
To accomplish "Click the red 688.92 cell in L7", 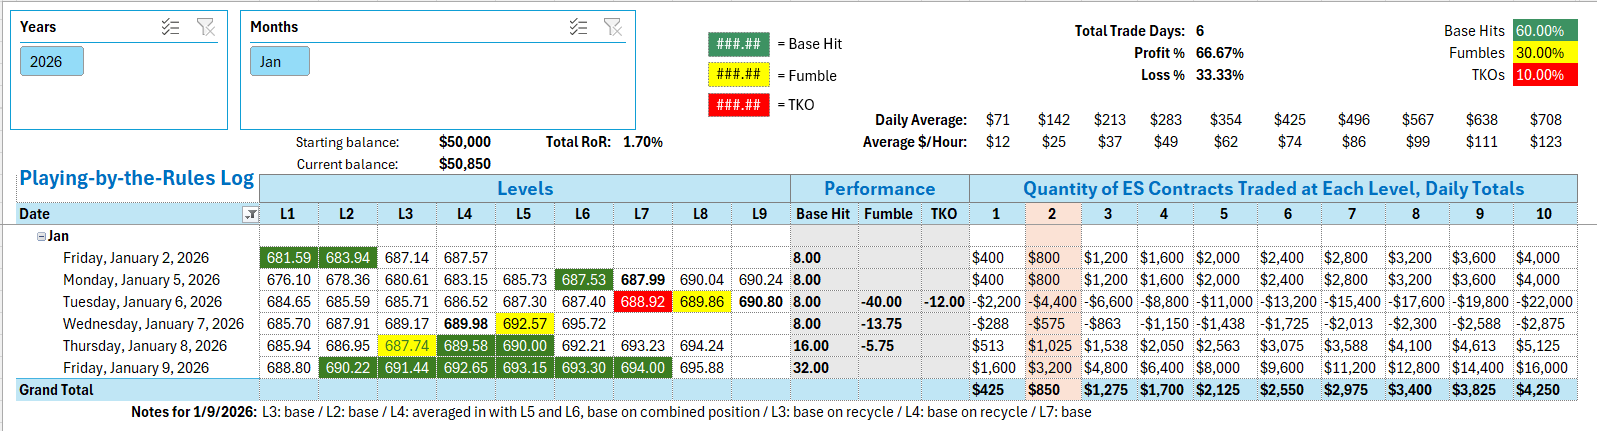I will [642, 302].
